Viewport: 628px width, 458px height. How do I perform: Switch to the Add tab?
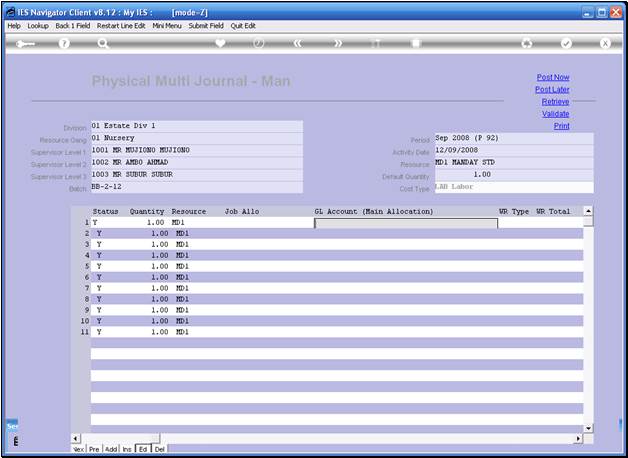(111, 449)
